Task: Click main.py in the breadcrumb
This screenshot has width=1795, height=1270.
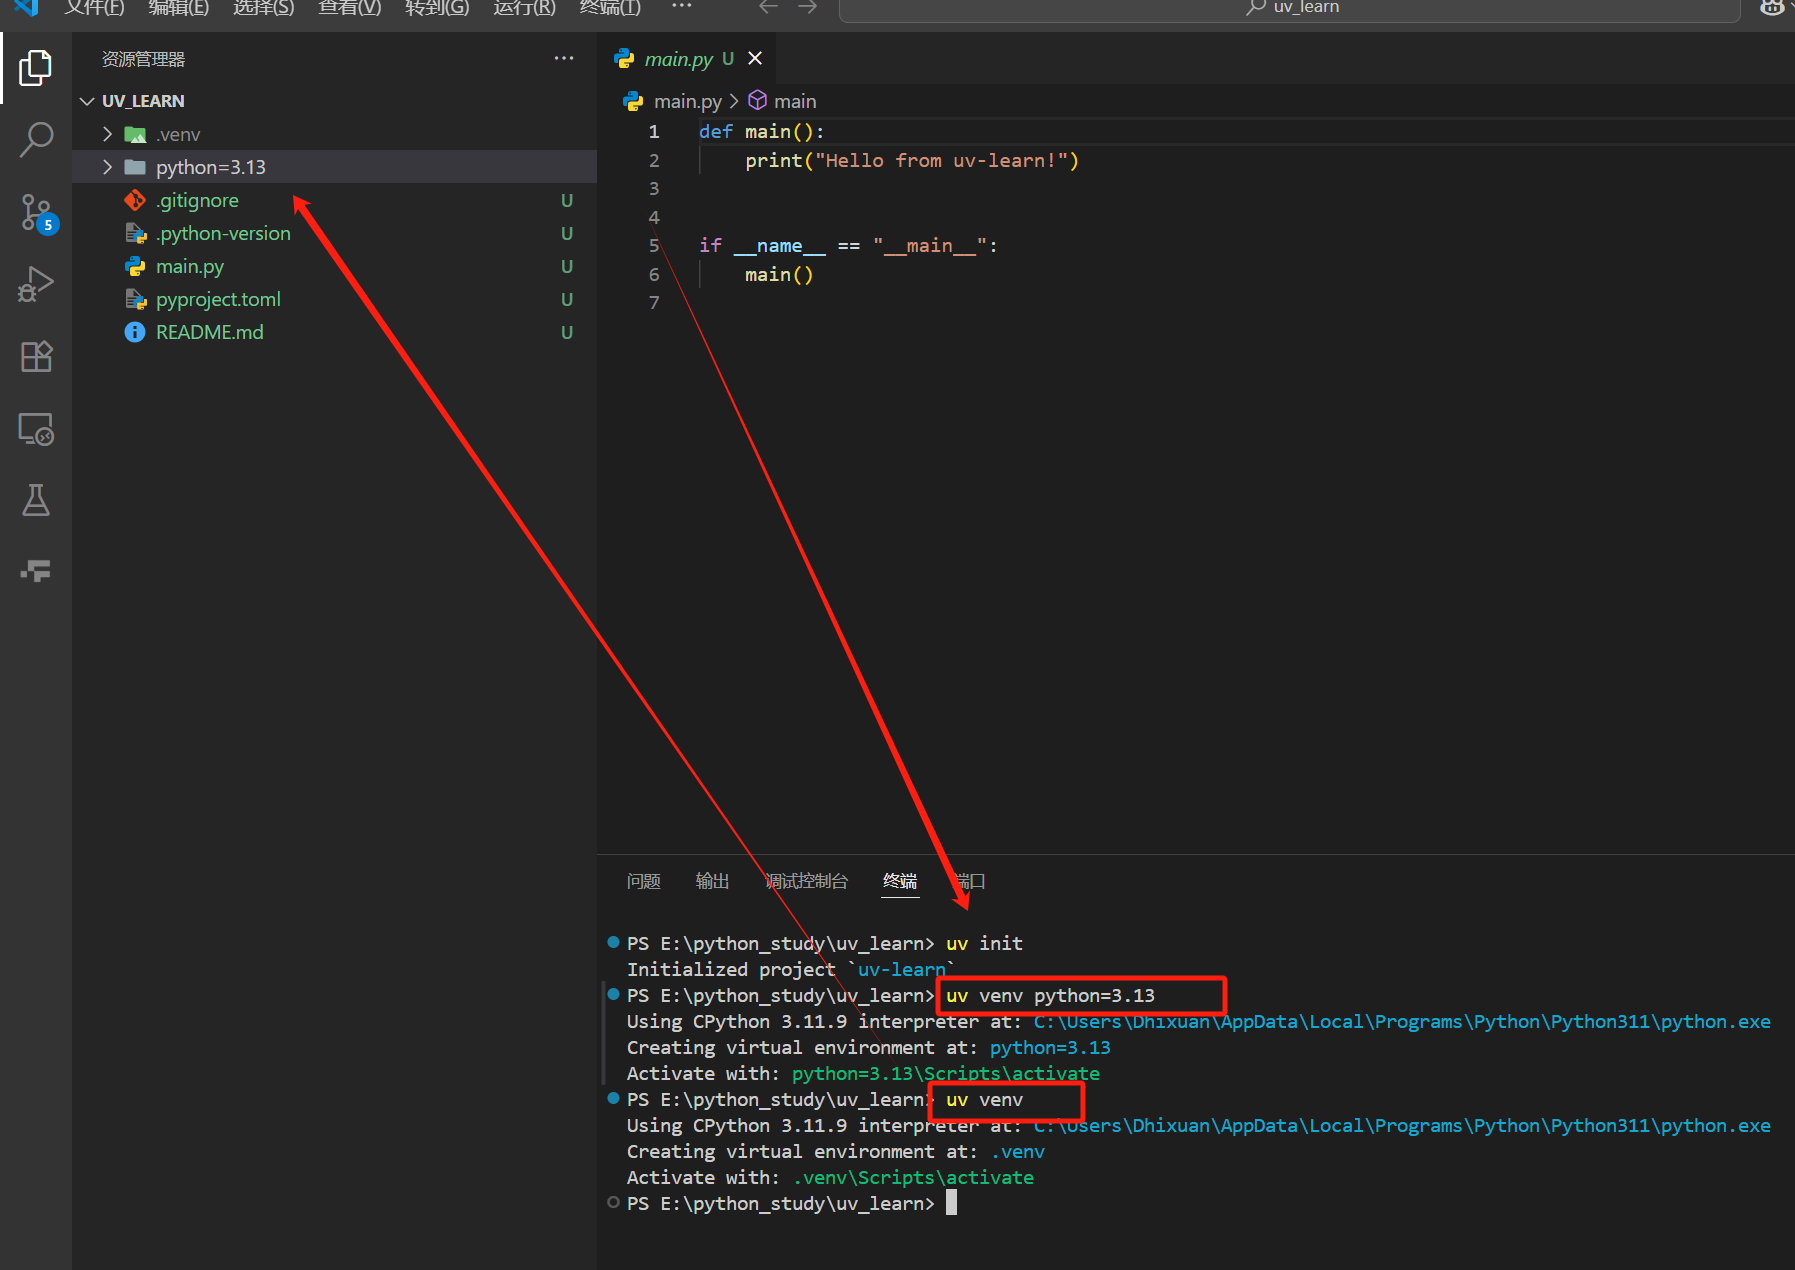Action: 687,101
